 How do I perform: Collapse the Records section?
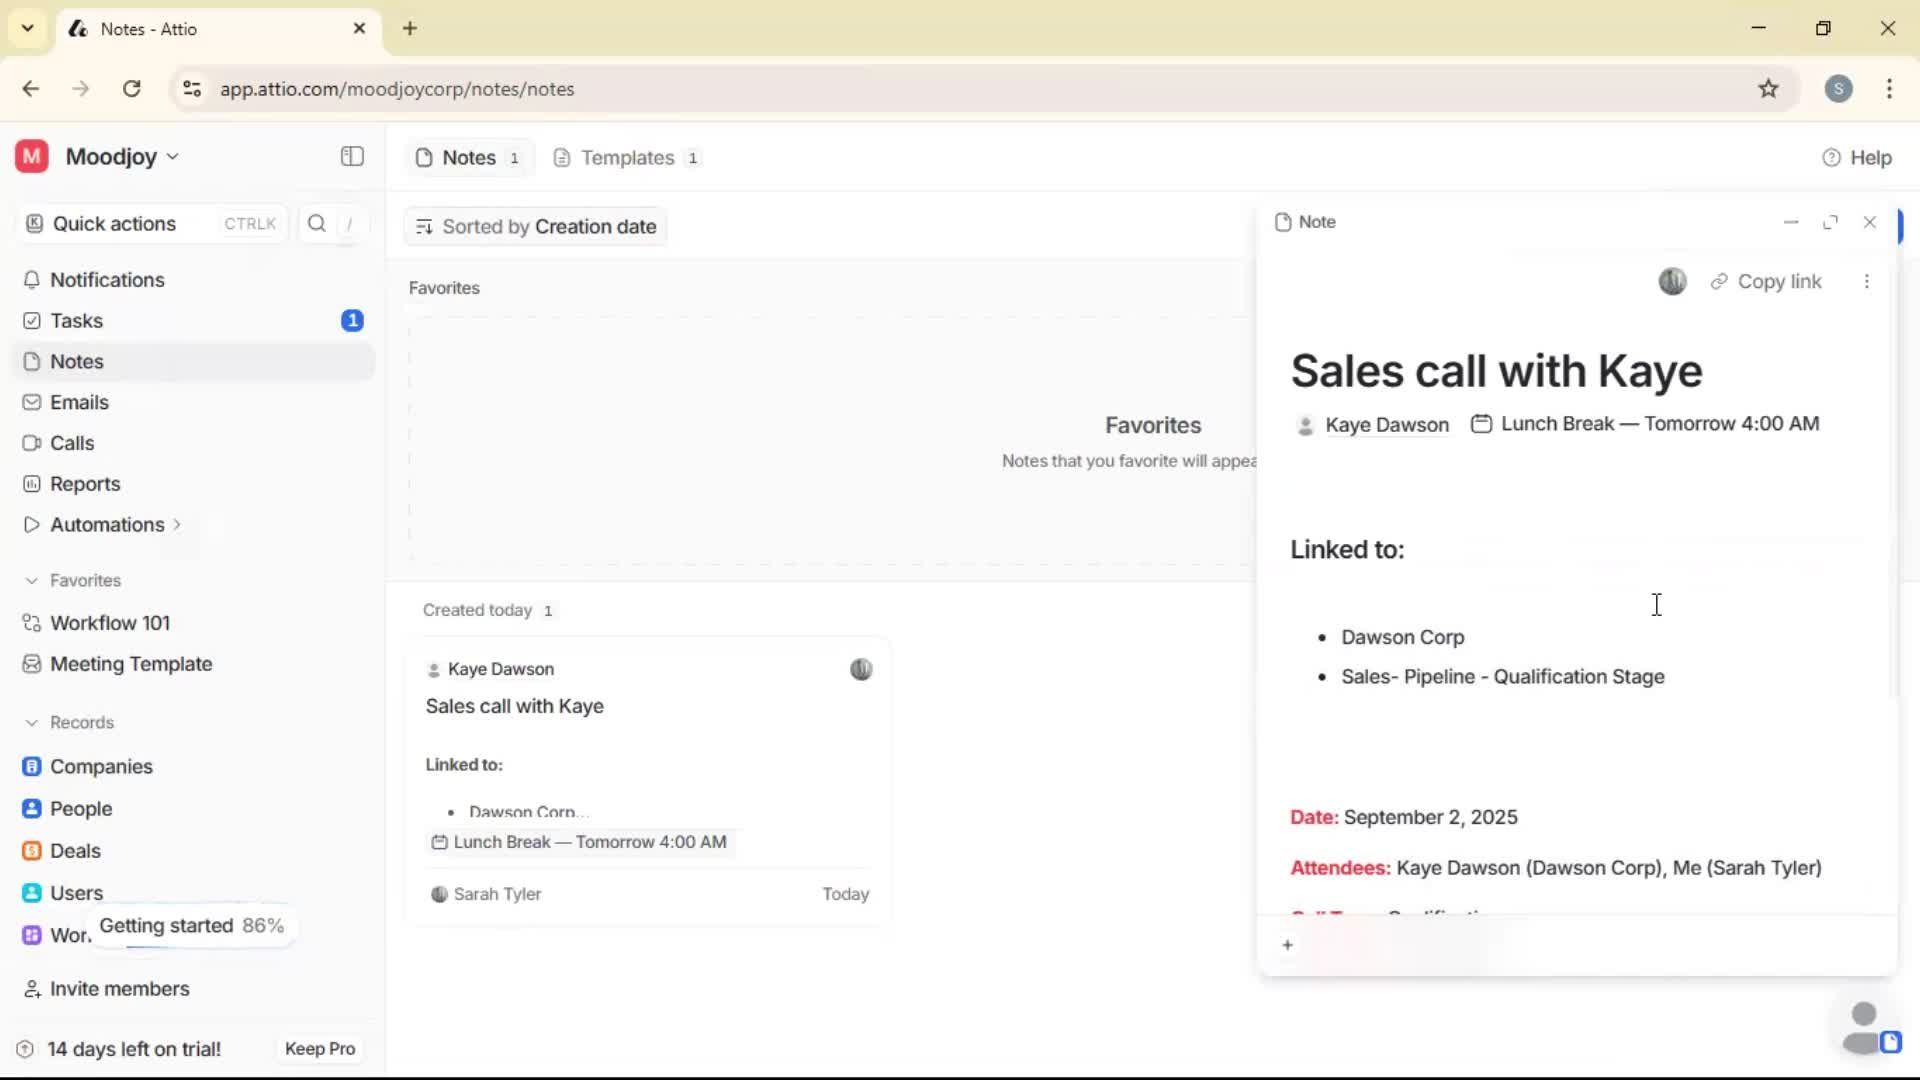[x=33, y=722]
